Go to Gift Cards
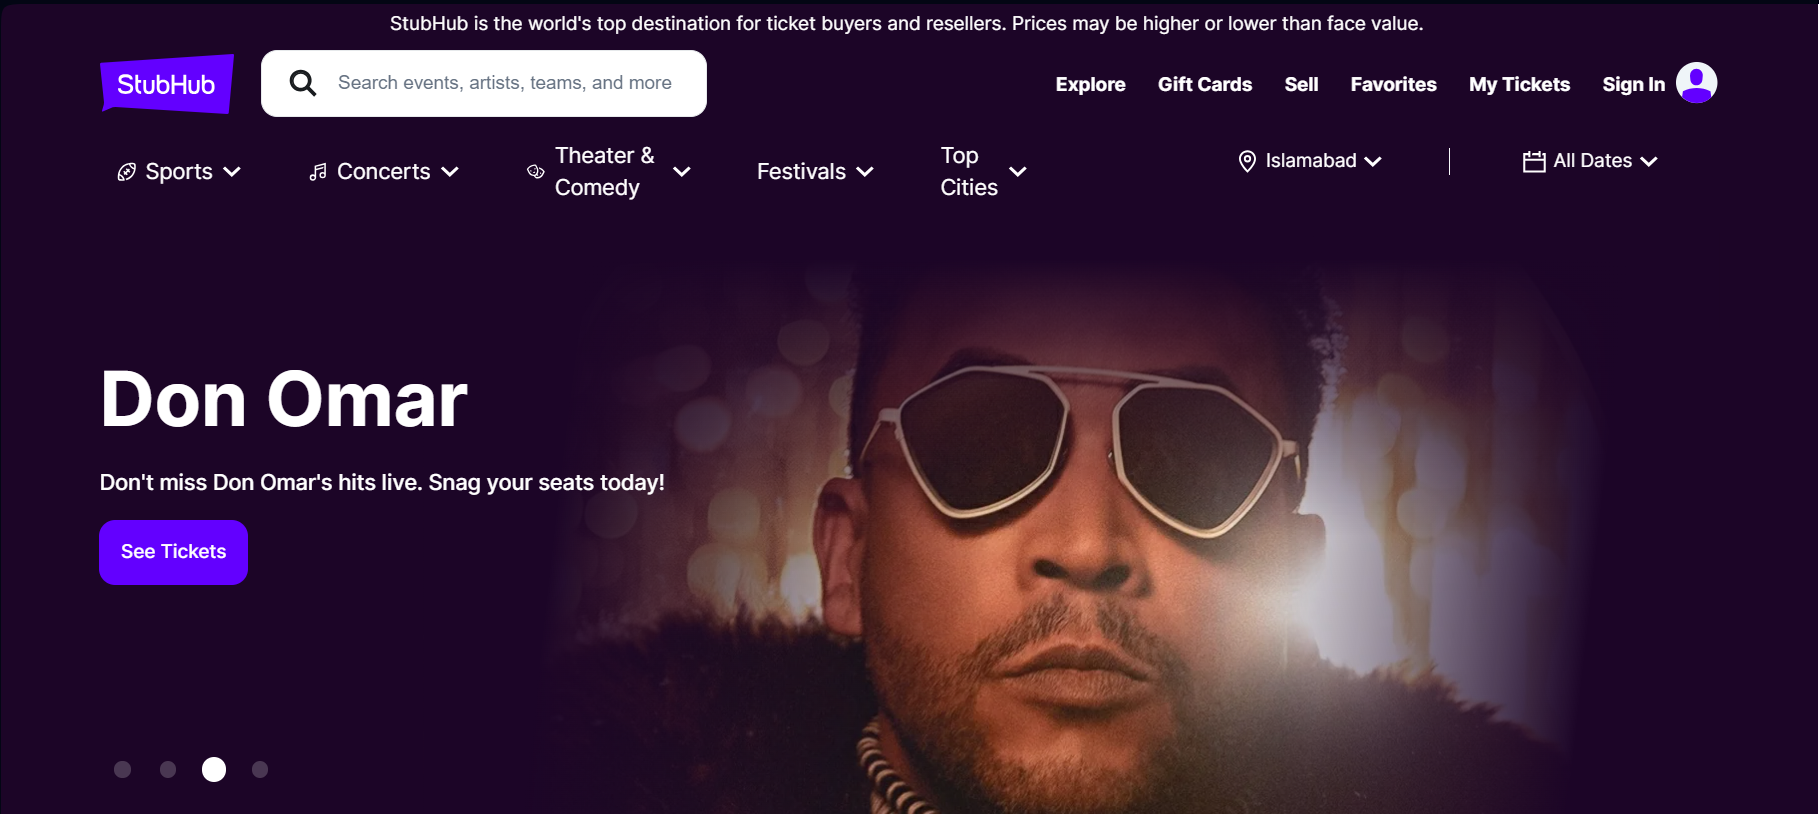This screenshot has width=1819, height=814. click(1204, 85)
